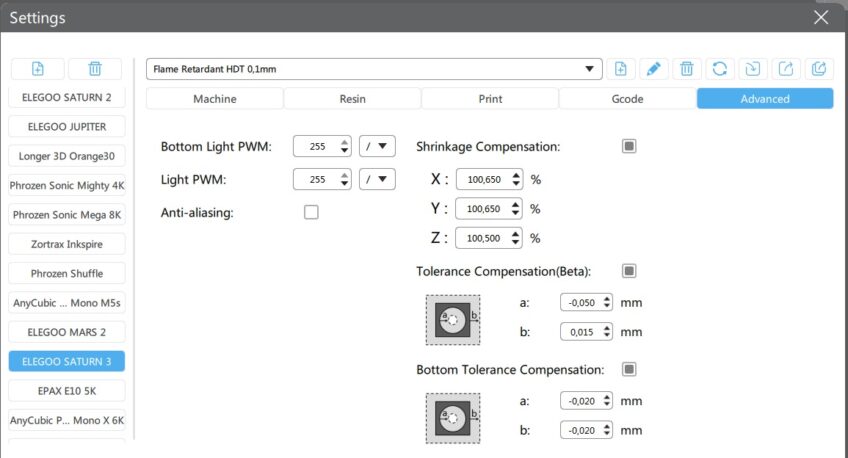Enable the Anti-aliasing checkbox
Screen dimensions: 848x458
tap(311, 212)
